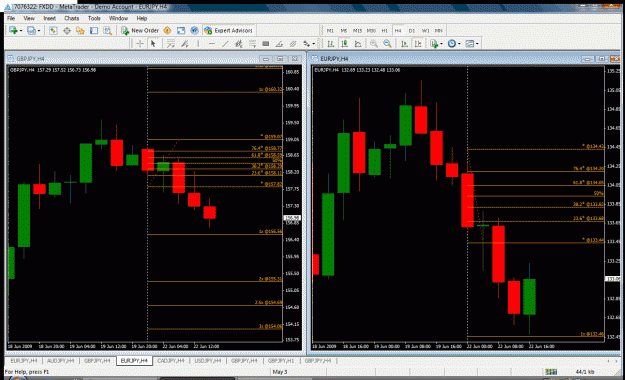Toggle the Expert Advisors button
The width and height of the screenshot is (625, 380).
coord(228,30)
